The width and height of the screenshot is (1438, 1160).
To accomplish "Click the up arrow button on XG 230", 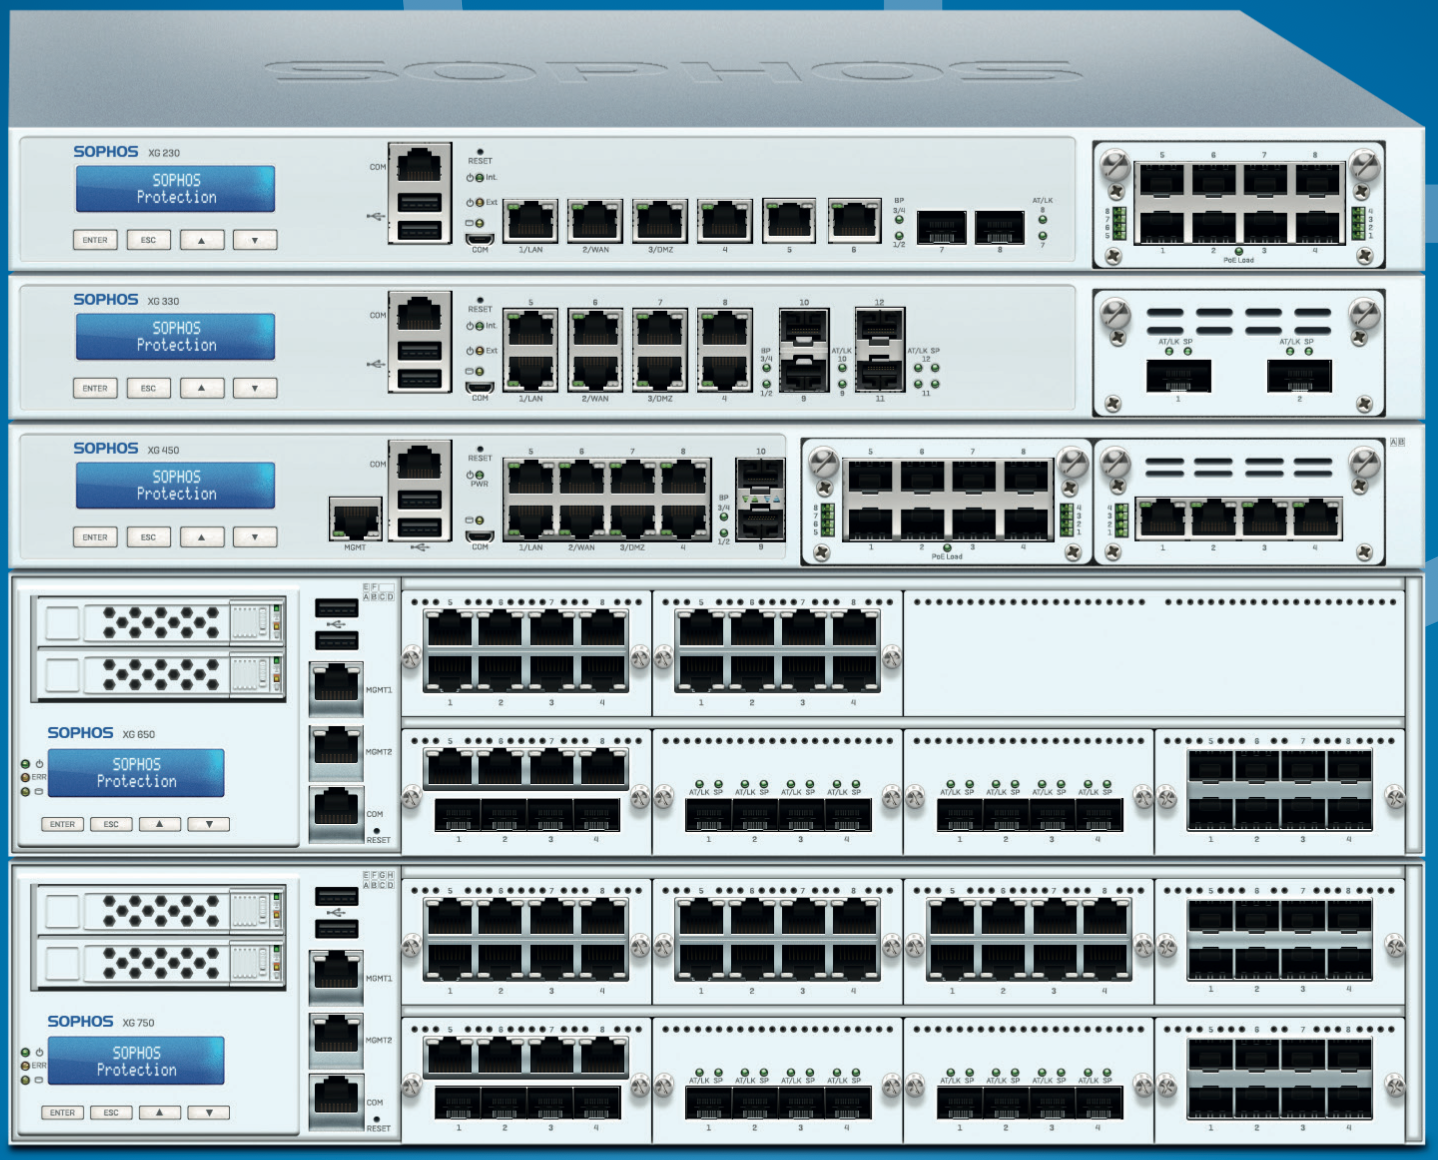I will coord(202,240).
